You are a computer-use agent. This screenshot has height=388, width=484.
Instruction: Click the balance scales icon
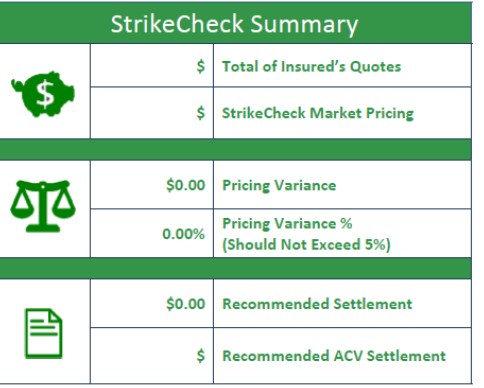point(43,206)
